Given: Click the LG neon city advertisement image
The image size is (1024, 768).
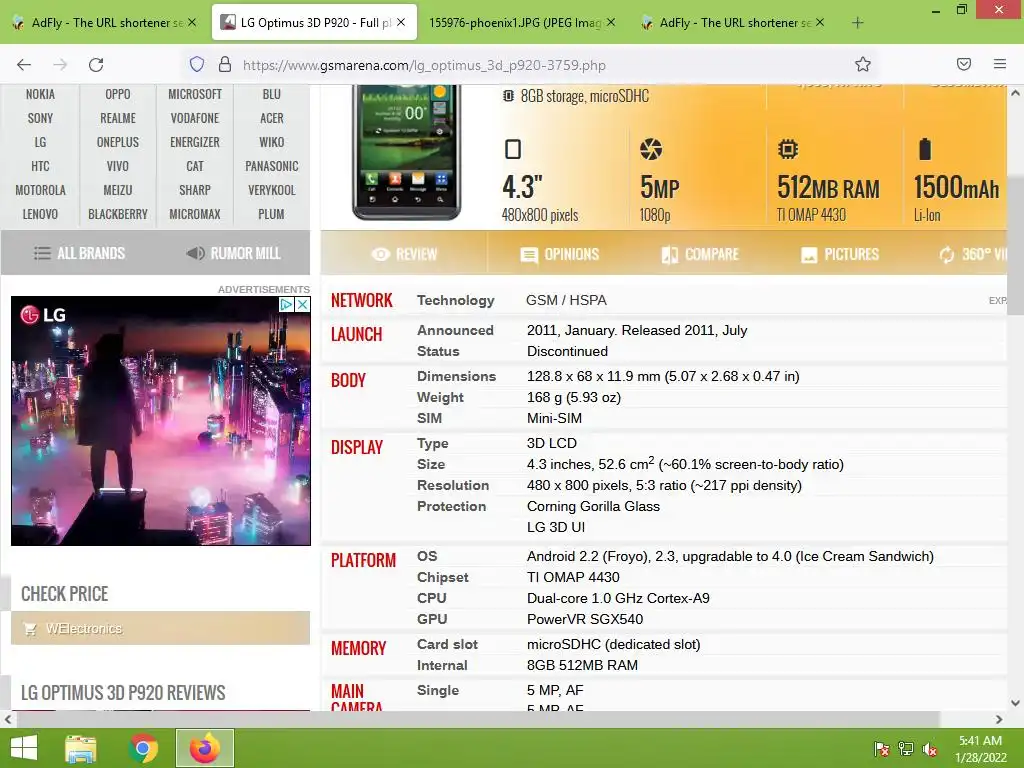Looking at the screenshot, I should click(161, 421).
